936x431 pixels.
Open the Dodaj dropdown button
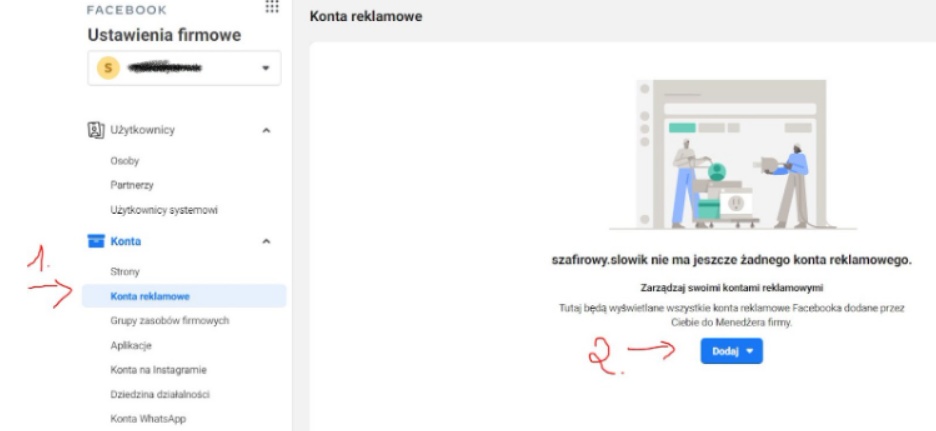731,351
